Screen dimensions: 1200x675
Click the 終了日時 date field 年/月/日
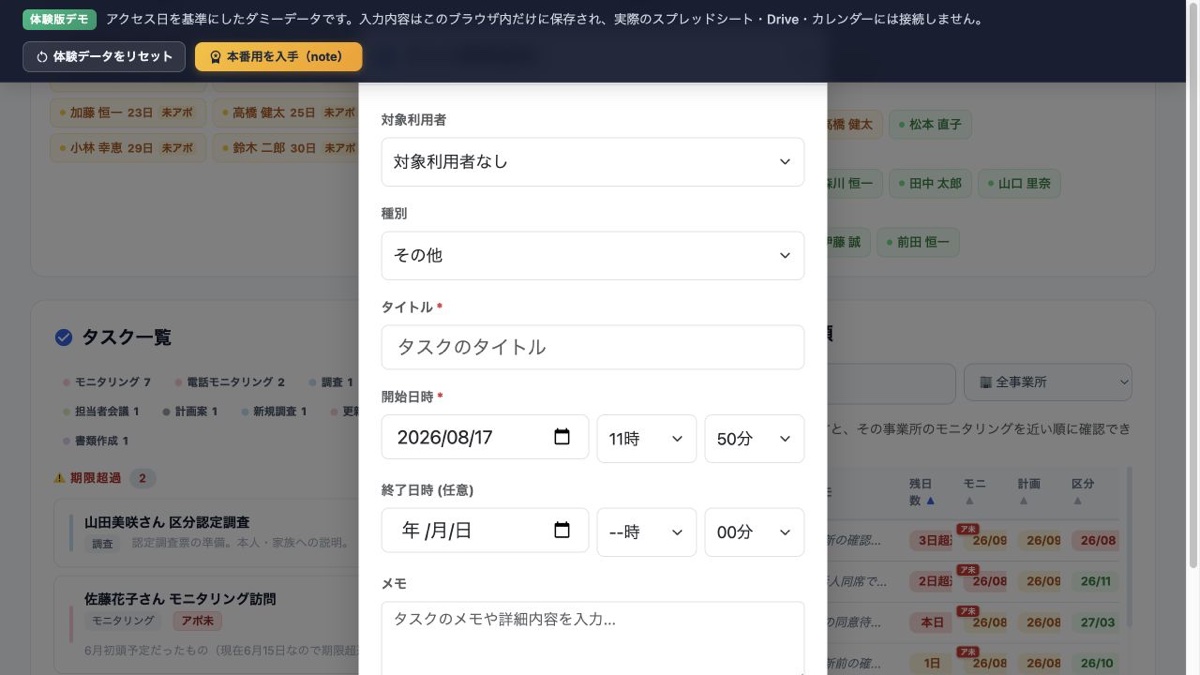(484, 532)
